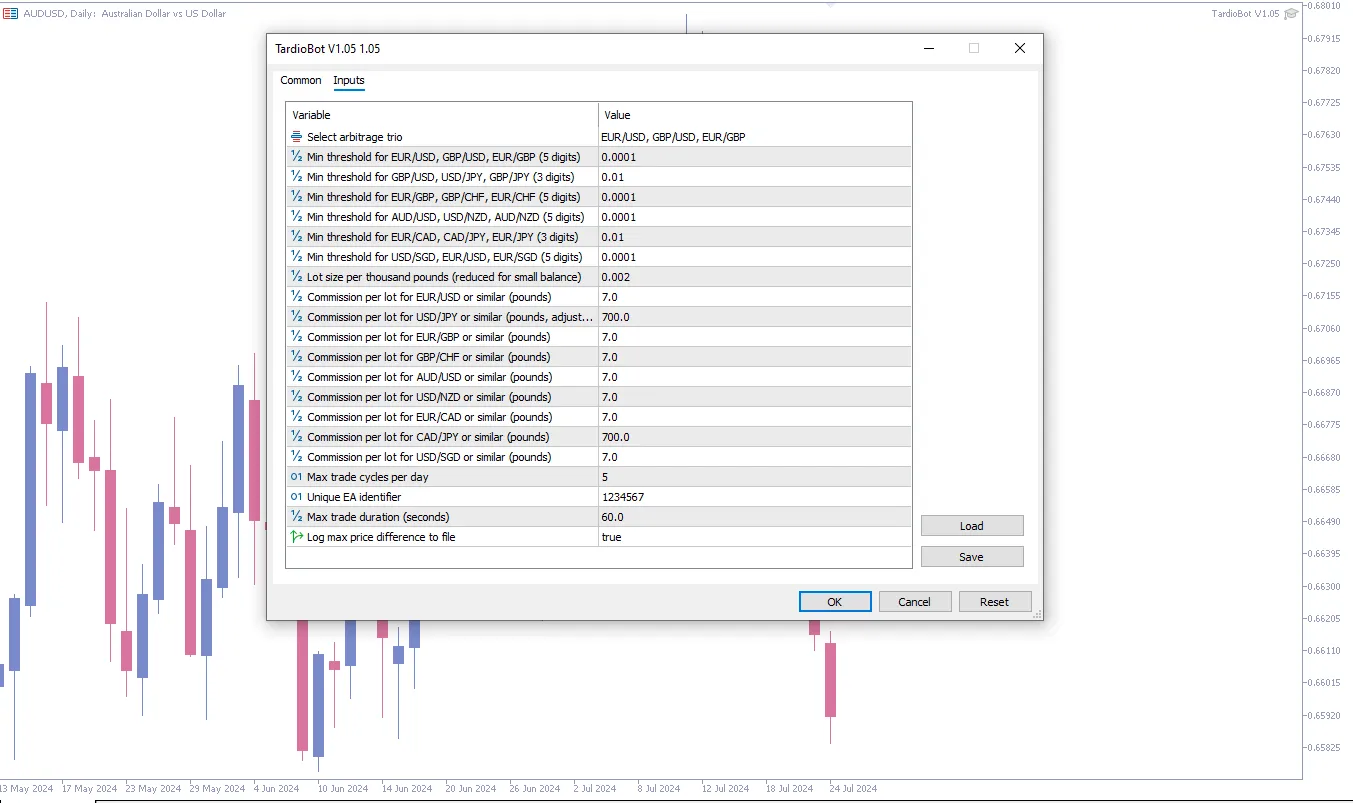Click the integer icon beside Unique EA identifier
The image size is (1353, 803).
pos(296,497)
